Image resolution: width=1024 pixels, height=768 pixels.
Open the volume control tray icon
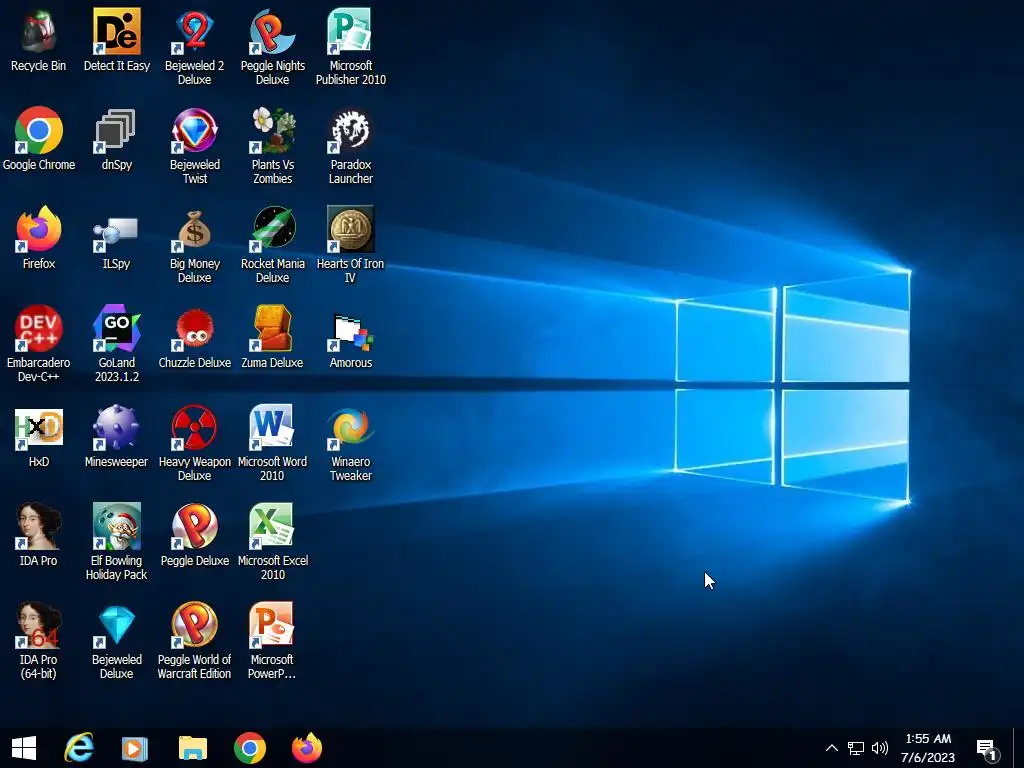click(x=880, y=748)
